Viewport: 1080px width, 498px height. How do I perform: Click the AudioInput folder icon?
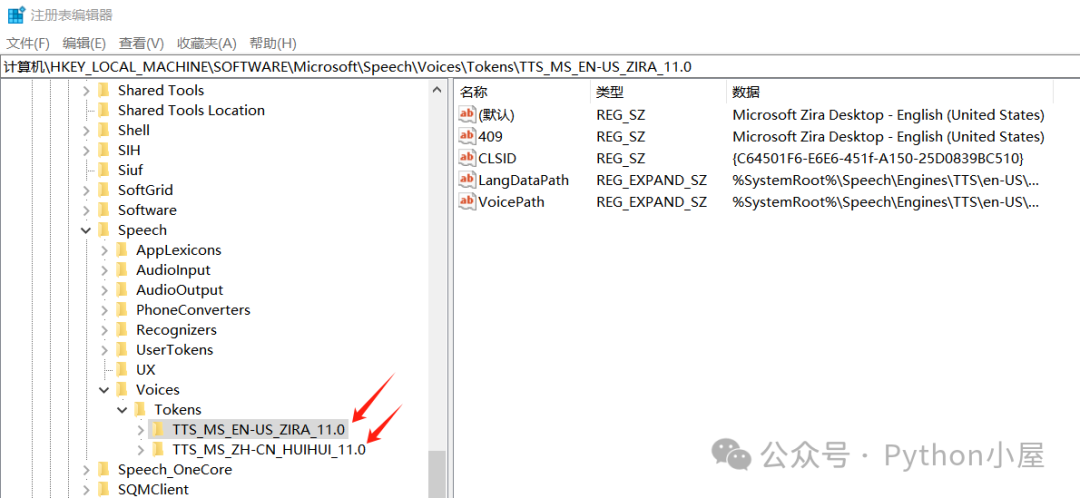point(122,270)
